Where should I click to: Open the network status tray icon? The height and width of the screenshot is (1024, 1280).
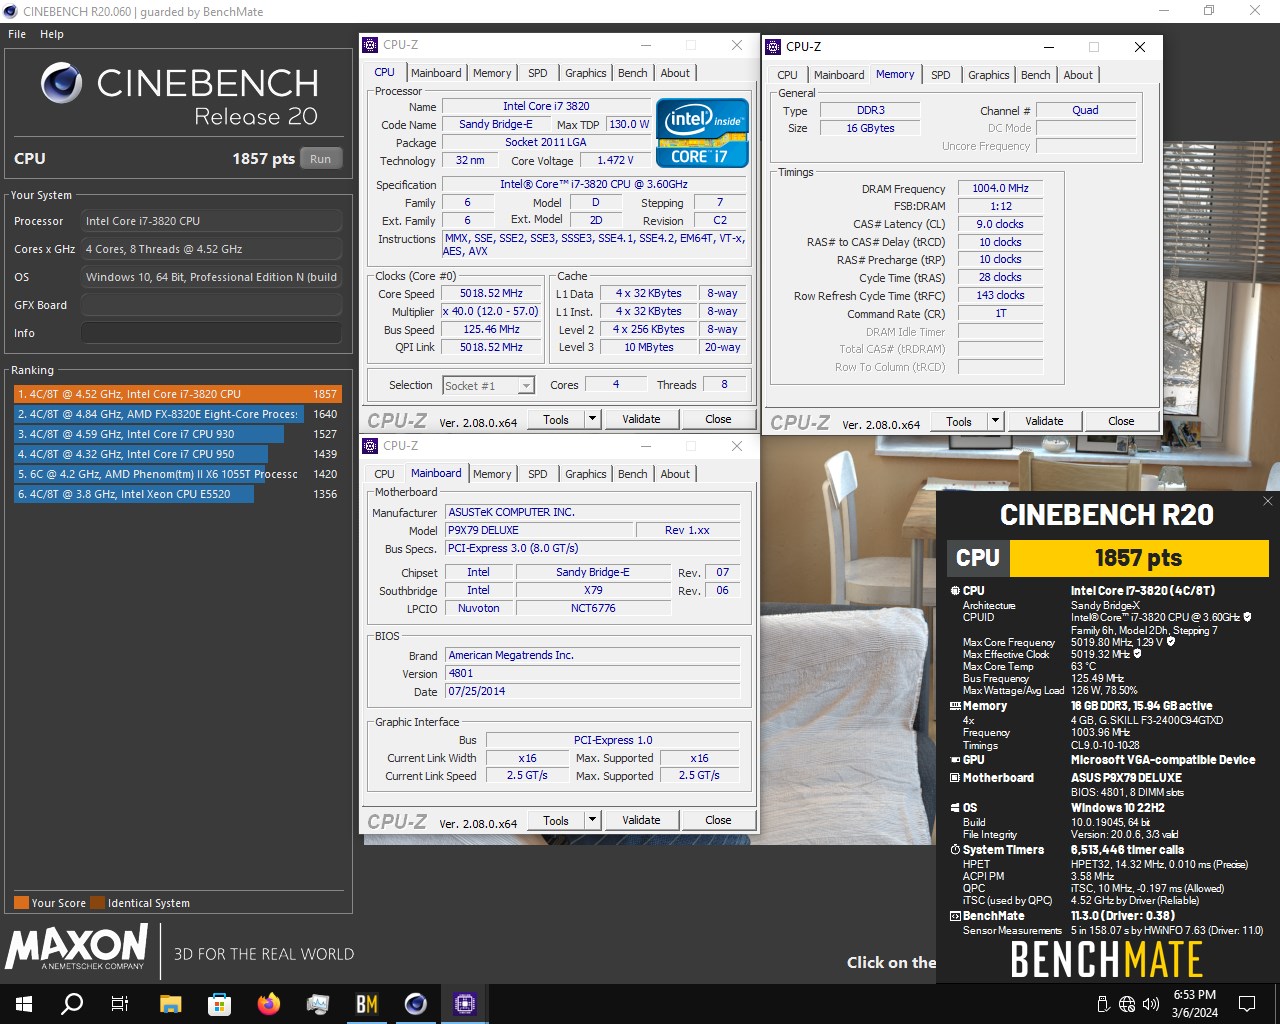[x=1127, y=1004]
